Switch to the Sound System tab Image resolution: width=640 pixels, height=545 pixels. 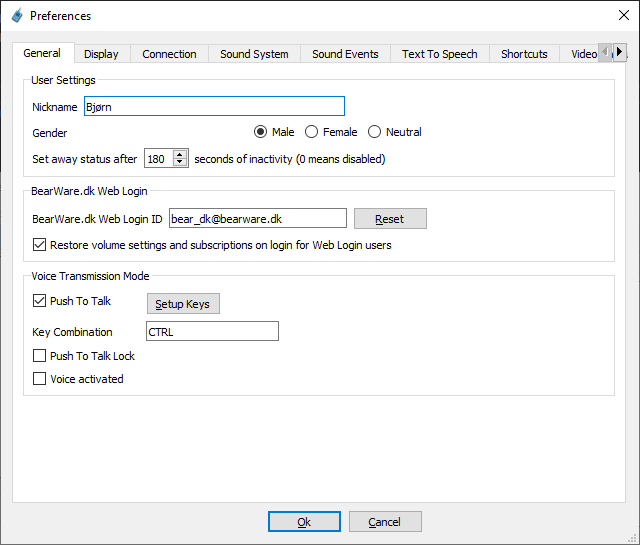tap(254, 54)
